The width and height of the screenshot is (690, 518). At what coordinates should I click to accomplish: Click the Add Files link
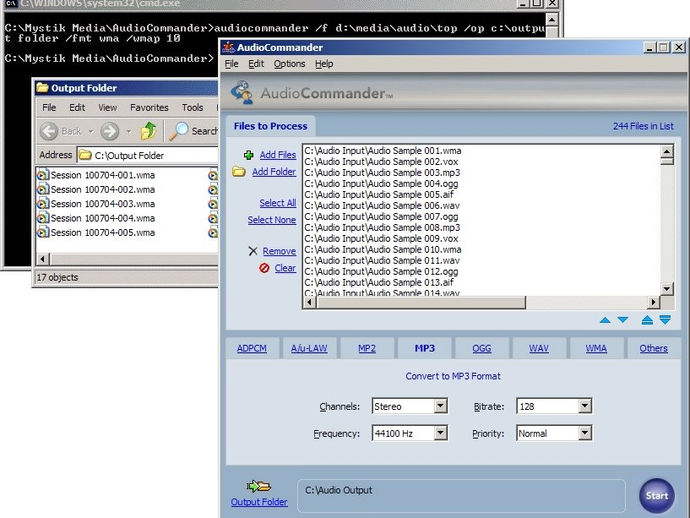tap(278, 155)
